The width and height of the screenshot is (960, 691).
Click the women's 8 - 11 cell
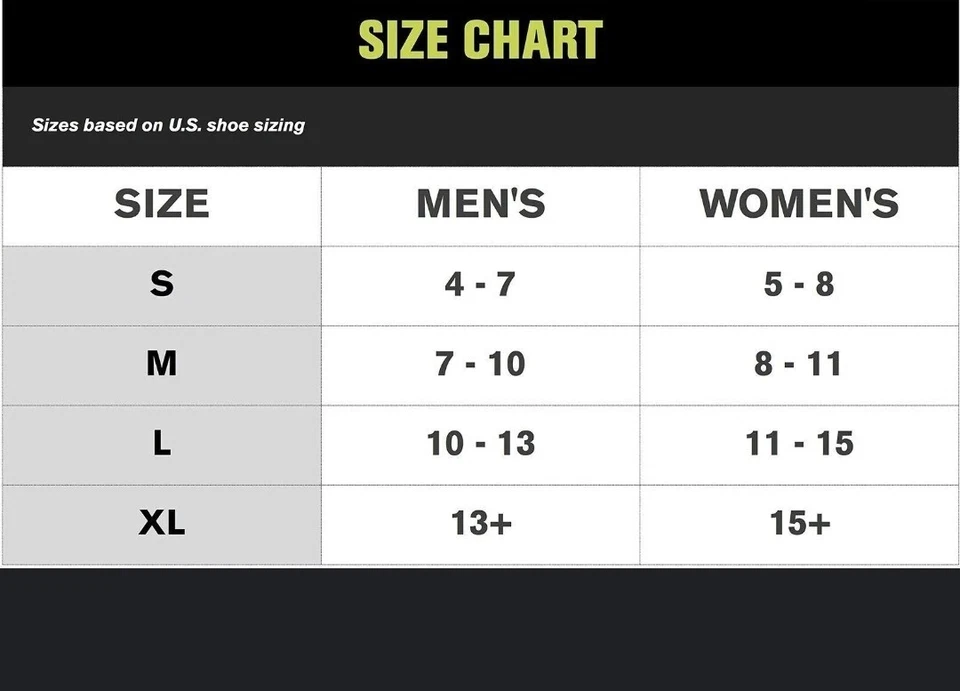coord(799,364)
